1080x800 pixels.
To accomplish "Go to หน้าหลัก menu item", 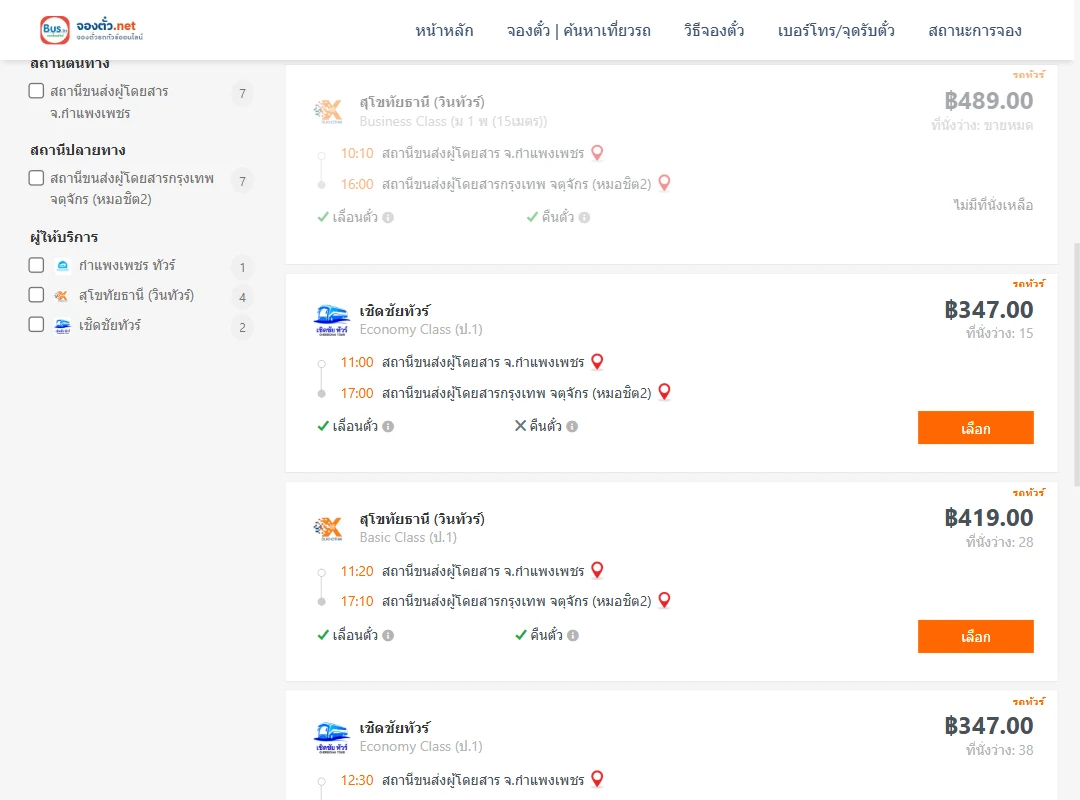I will [x=444, y=31].
